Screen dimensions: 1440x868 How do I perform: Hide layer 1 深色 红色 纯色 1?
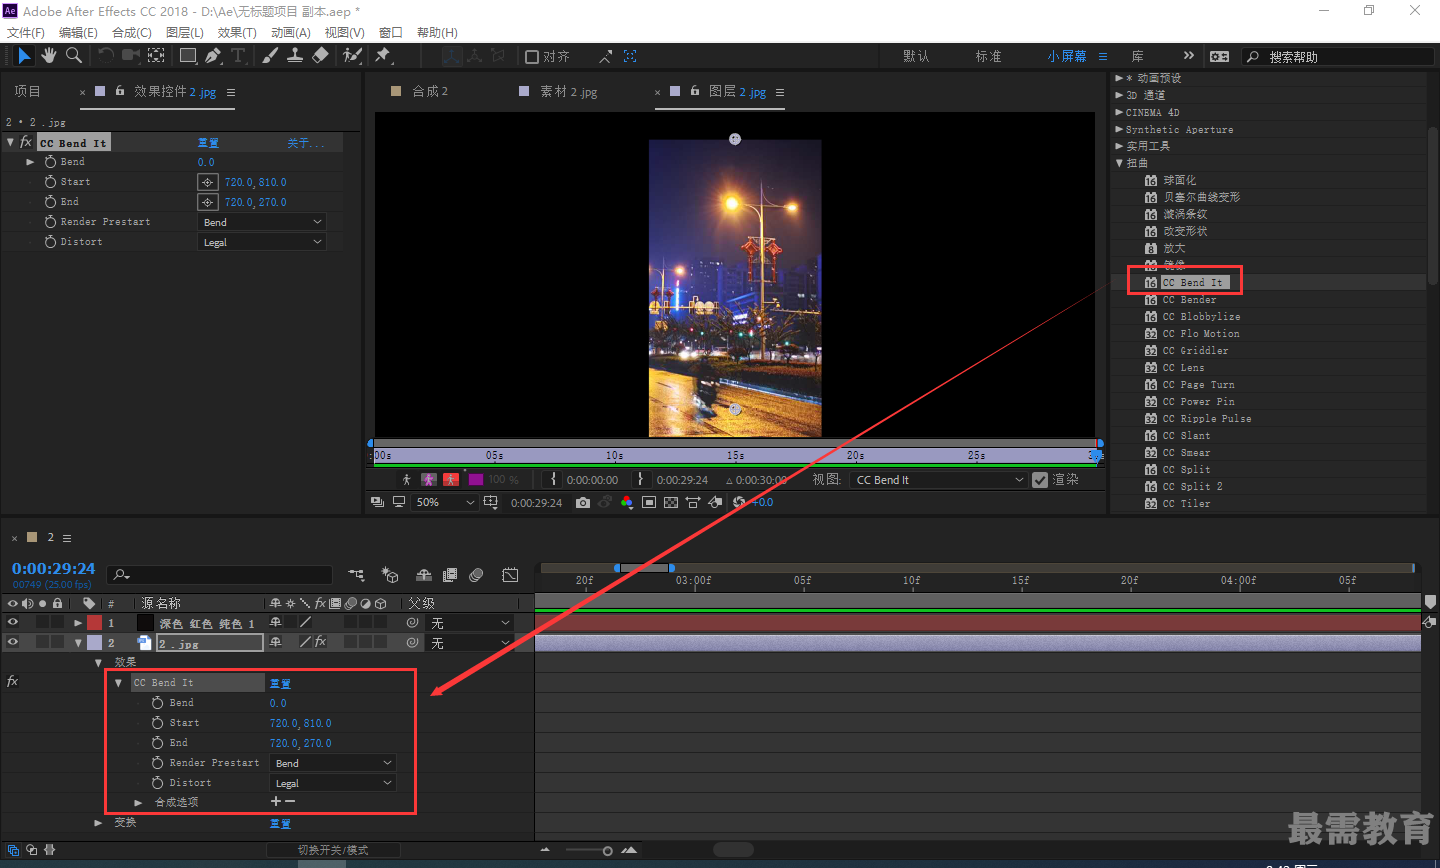coord(13,622)
